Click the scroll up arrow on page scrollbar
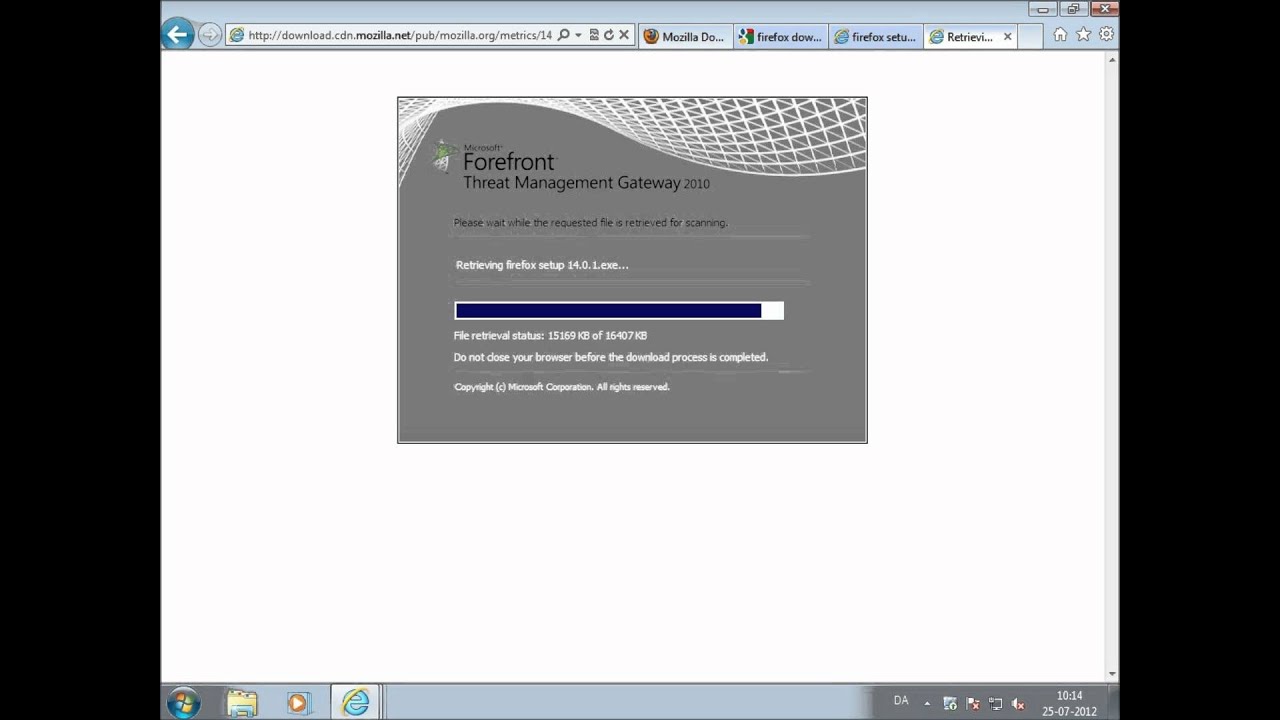Image resolution: width=1280 pixels, height=720 pixels. pyautogui.click(x=1112, y=60)
